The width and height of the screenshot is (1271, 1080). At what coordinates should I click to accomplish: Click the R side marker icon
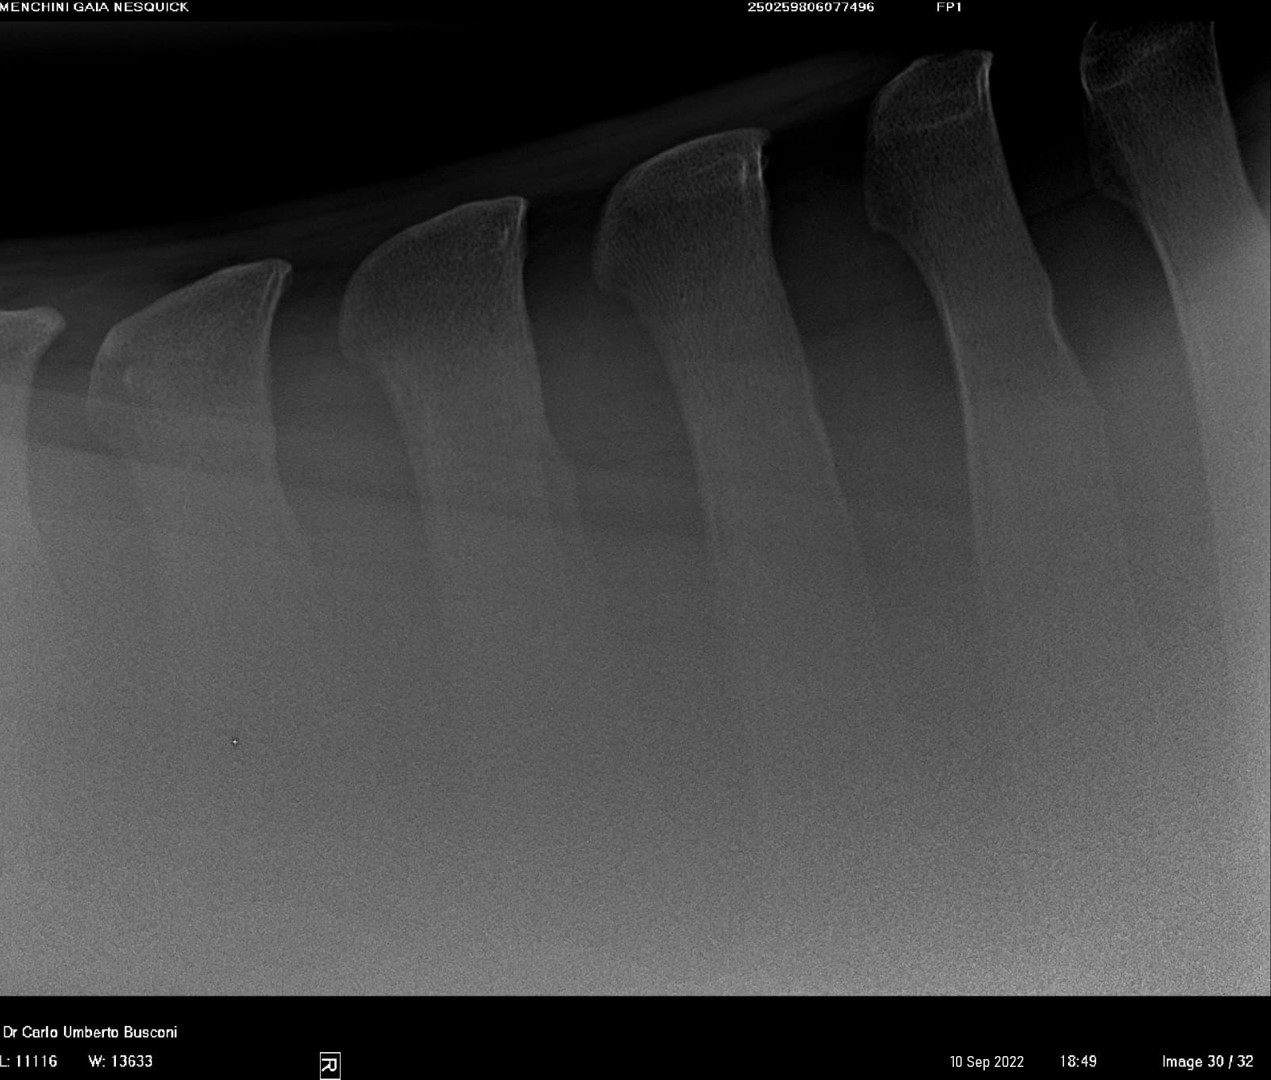tap(329, 1066)
